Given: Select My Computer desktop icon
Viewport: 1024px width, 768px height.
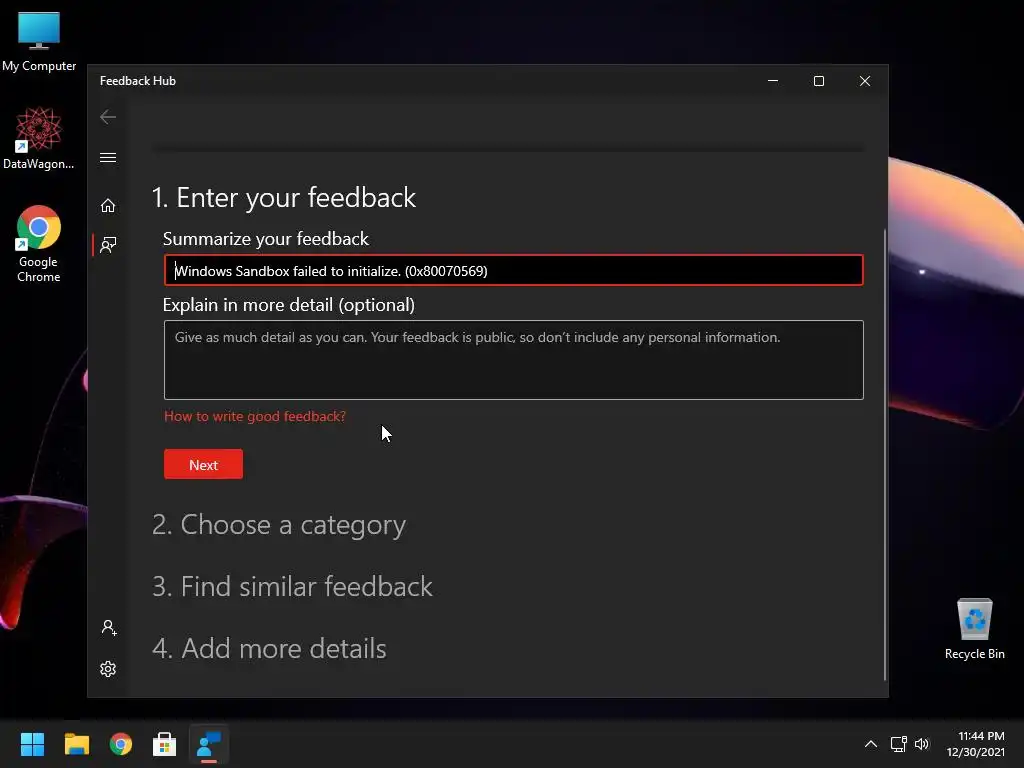Looking at the screenshot, I should (39, 41).
